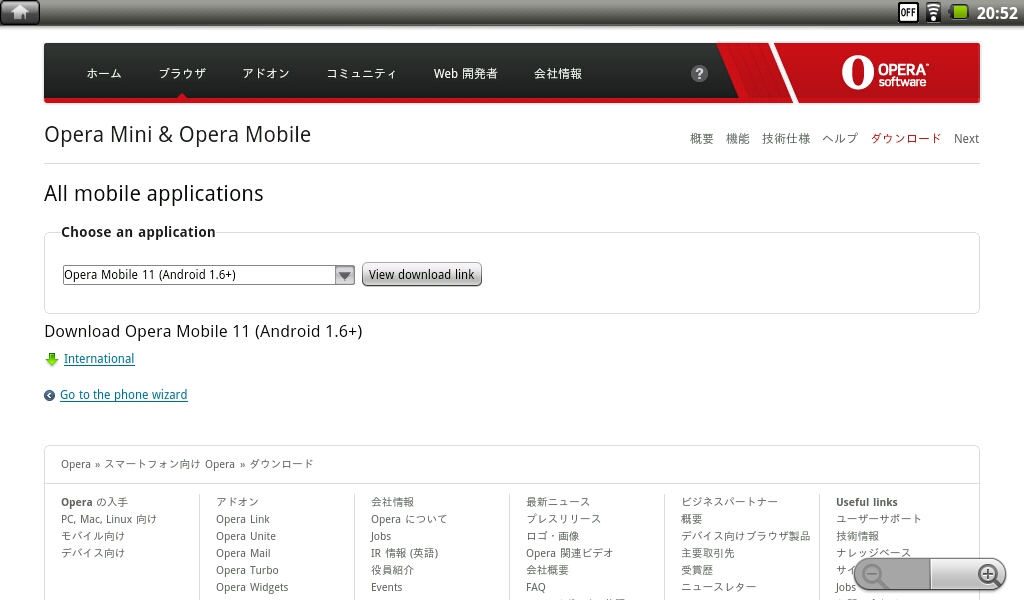1024x600 pixels.
Task: Open 主要取引先 footer link
Action: click(708, 553)
